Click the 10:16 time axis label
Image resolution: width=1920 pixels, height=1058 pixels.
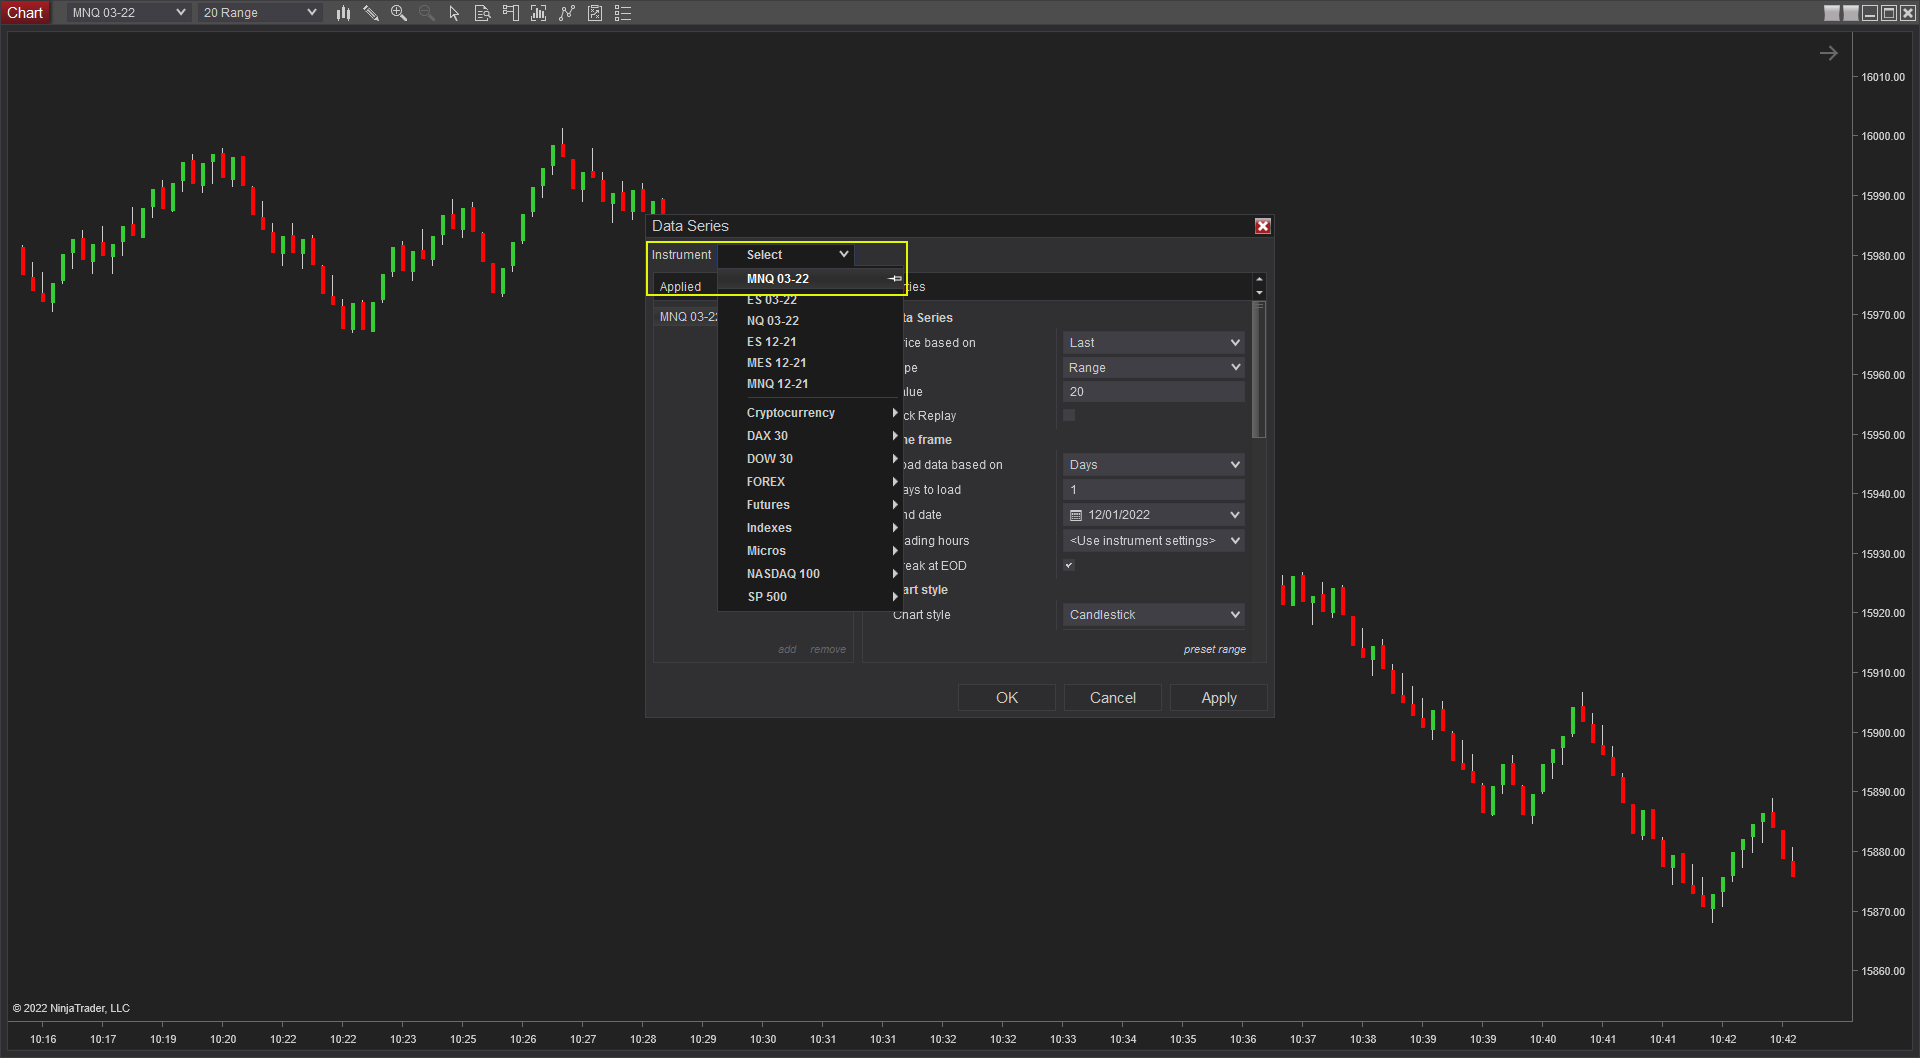43,1039
